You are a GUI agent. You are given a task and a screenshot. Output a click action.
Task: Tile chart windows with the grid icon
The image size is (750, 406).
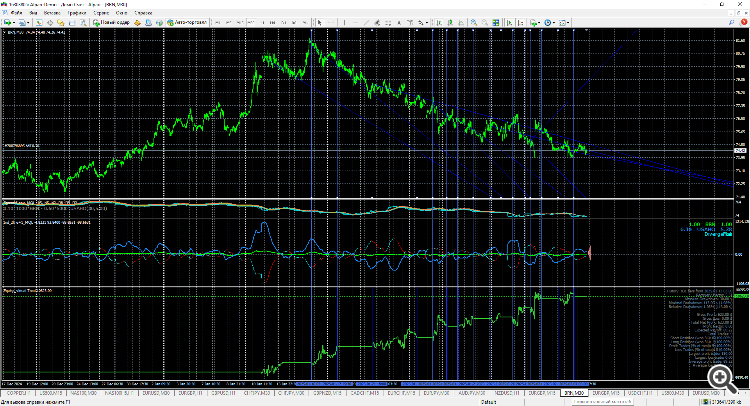[x=496, y=22]
